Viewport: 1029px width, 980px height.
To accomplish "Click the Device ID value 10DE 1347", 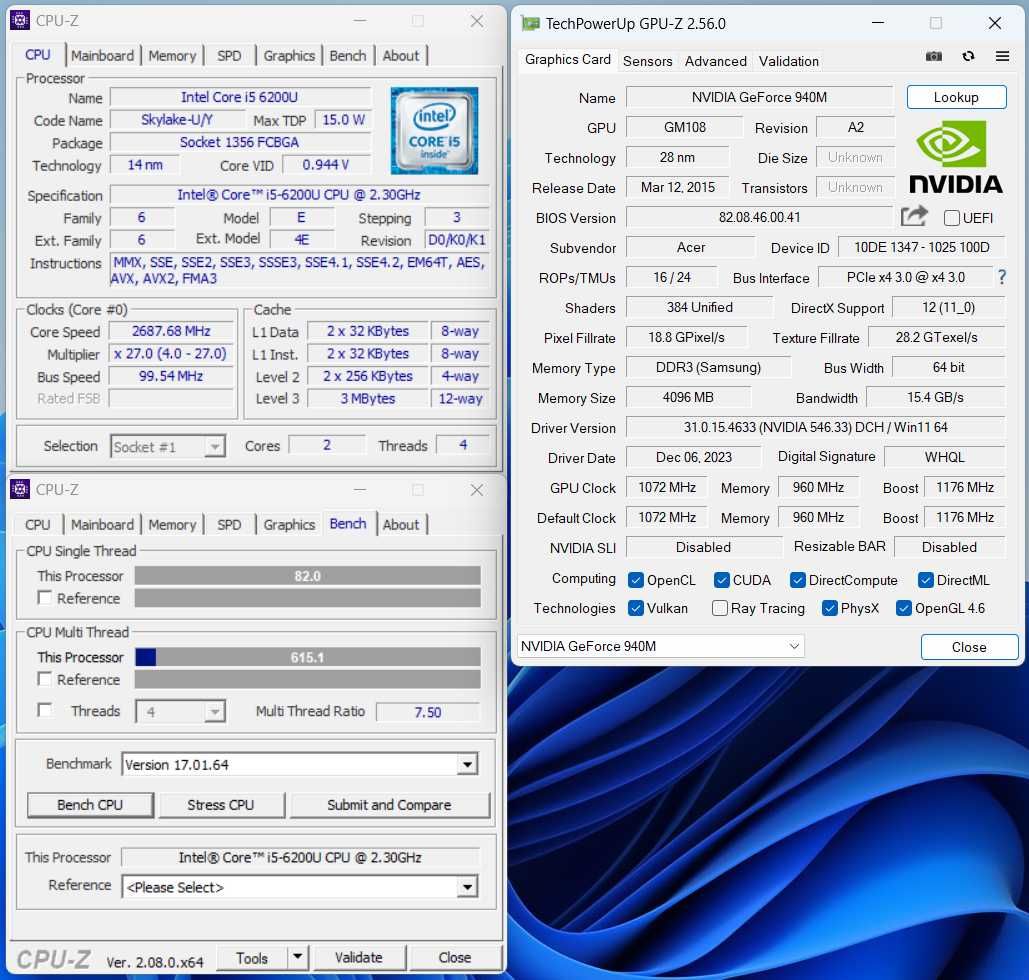I will point(921,247).
